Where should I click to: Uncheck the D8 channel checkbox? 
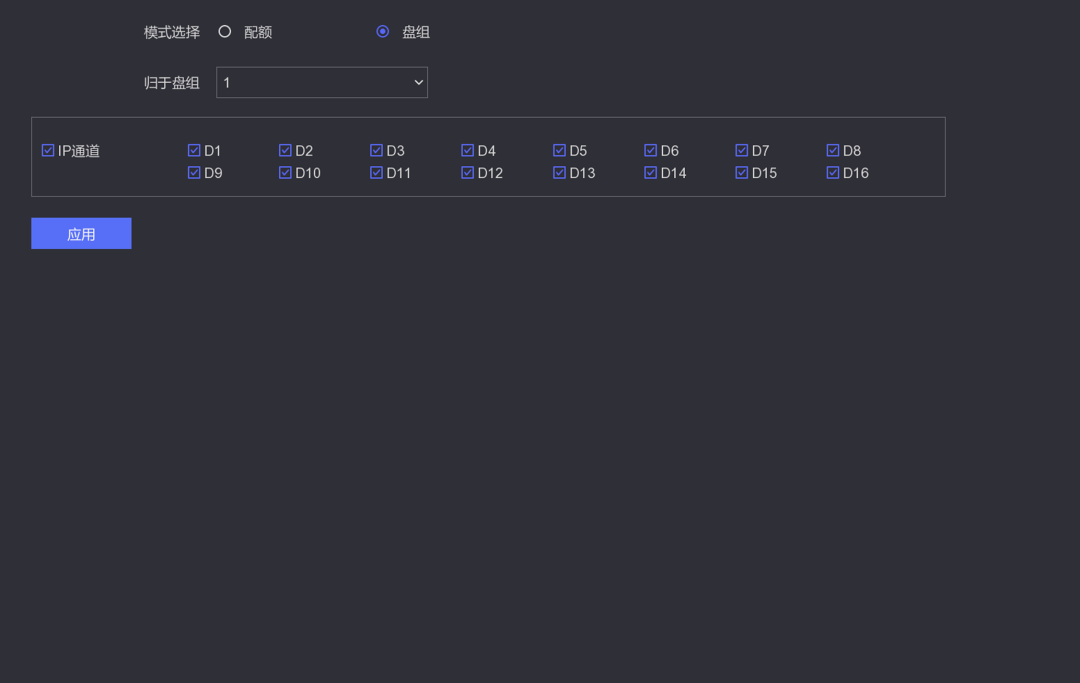832,151
